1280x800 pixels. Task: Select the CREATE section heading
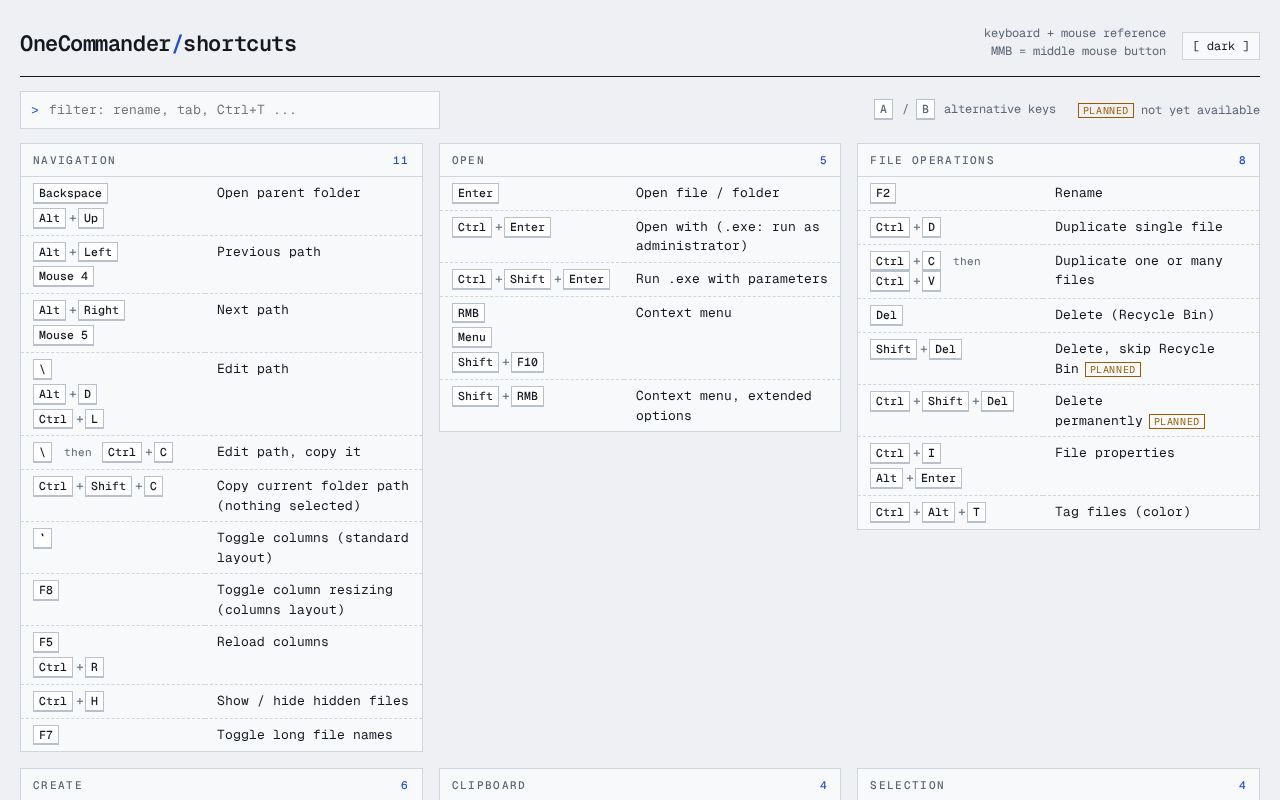(58, 785)
